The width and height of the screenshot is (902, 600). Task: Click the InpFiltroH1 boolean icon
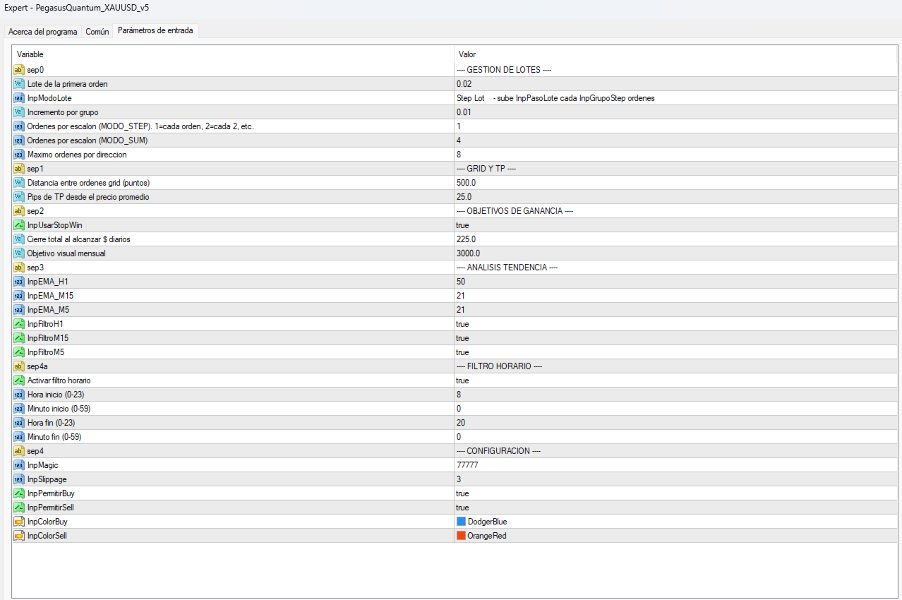19,323
